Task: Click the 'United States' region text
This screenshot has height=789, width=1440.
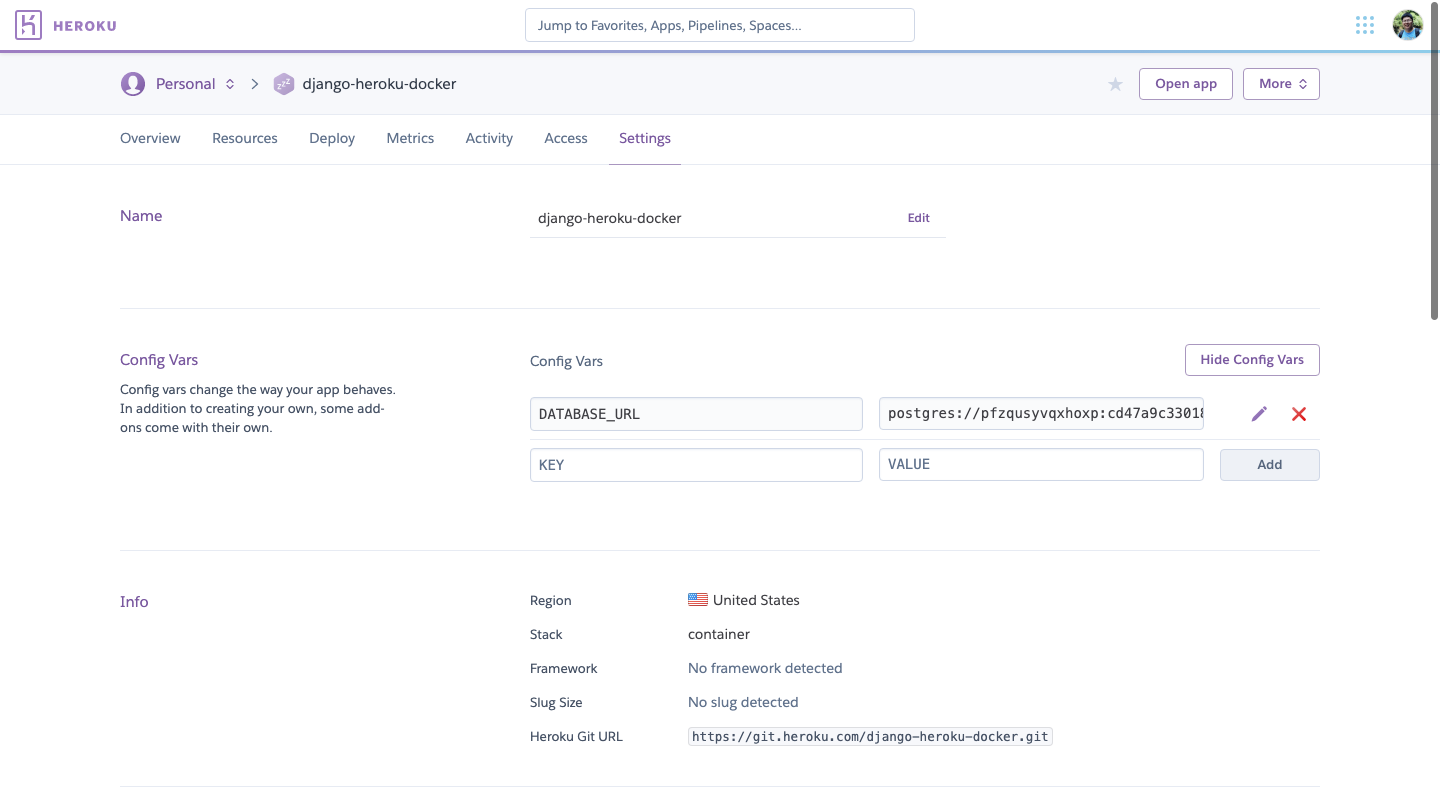Action: [x=756, y=601]
